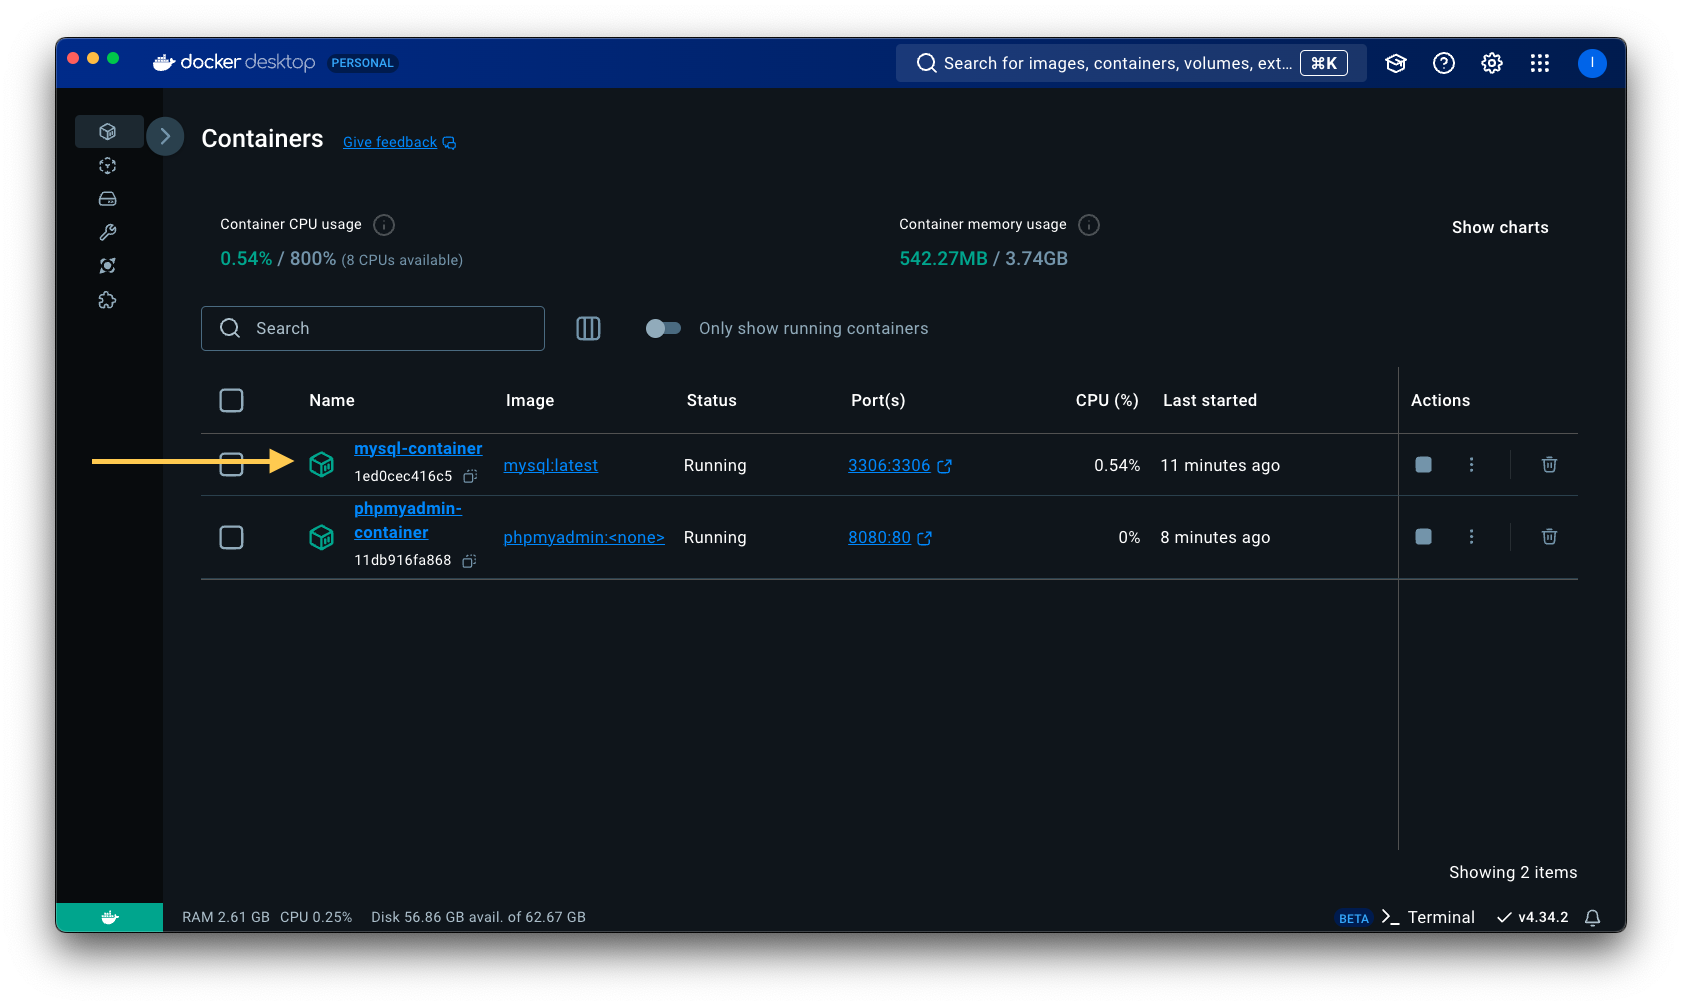Sort by the Image column header

click(x=530, y=400)
